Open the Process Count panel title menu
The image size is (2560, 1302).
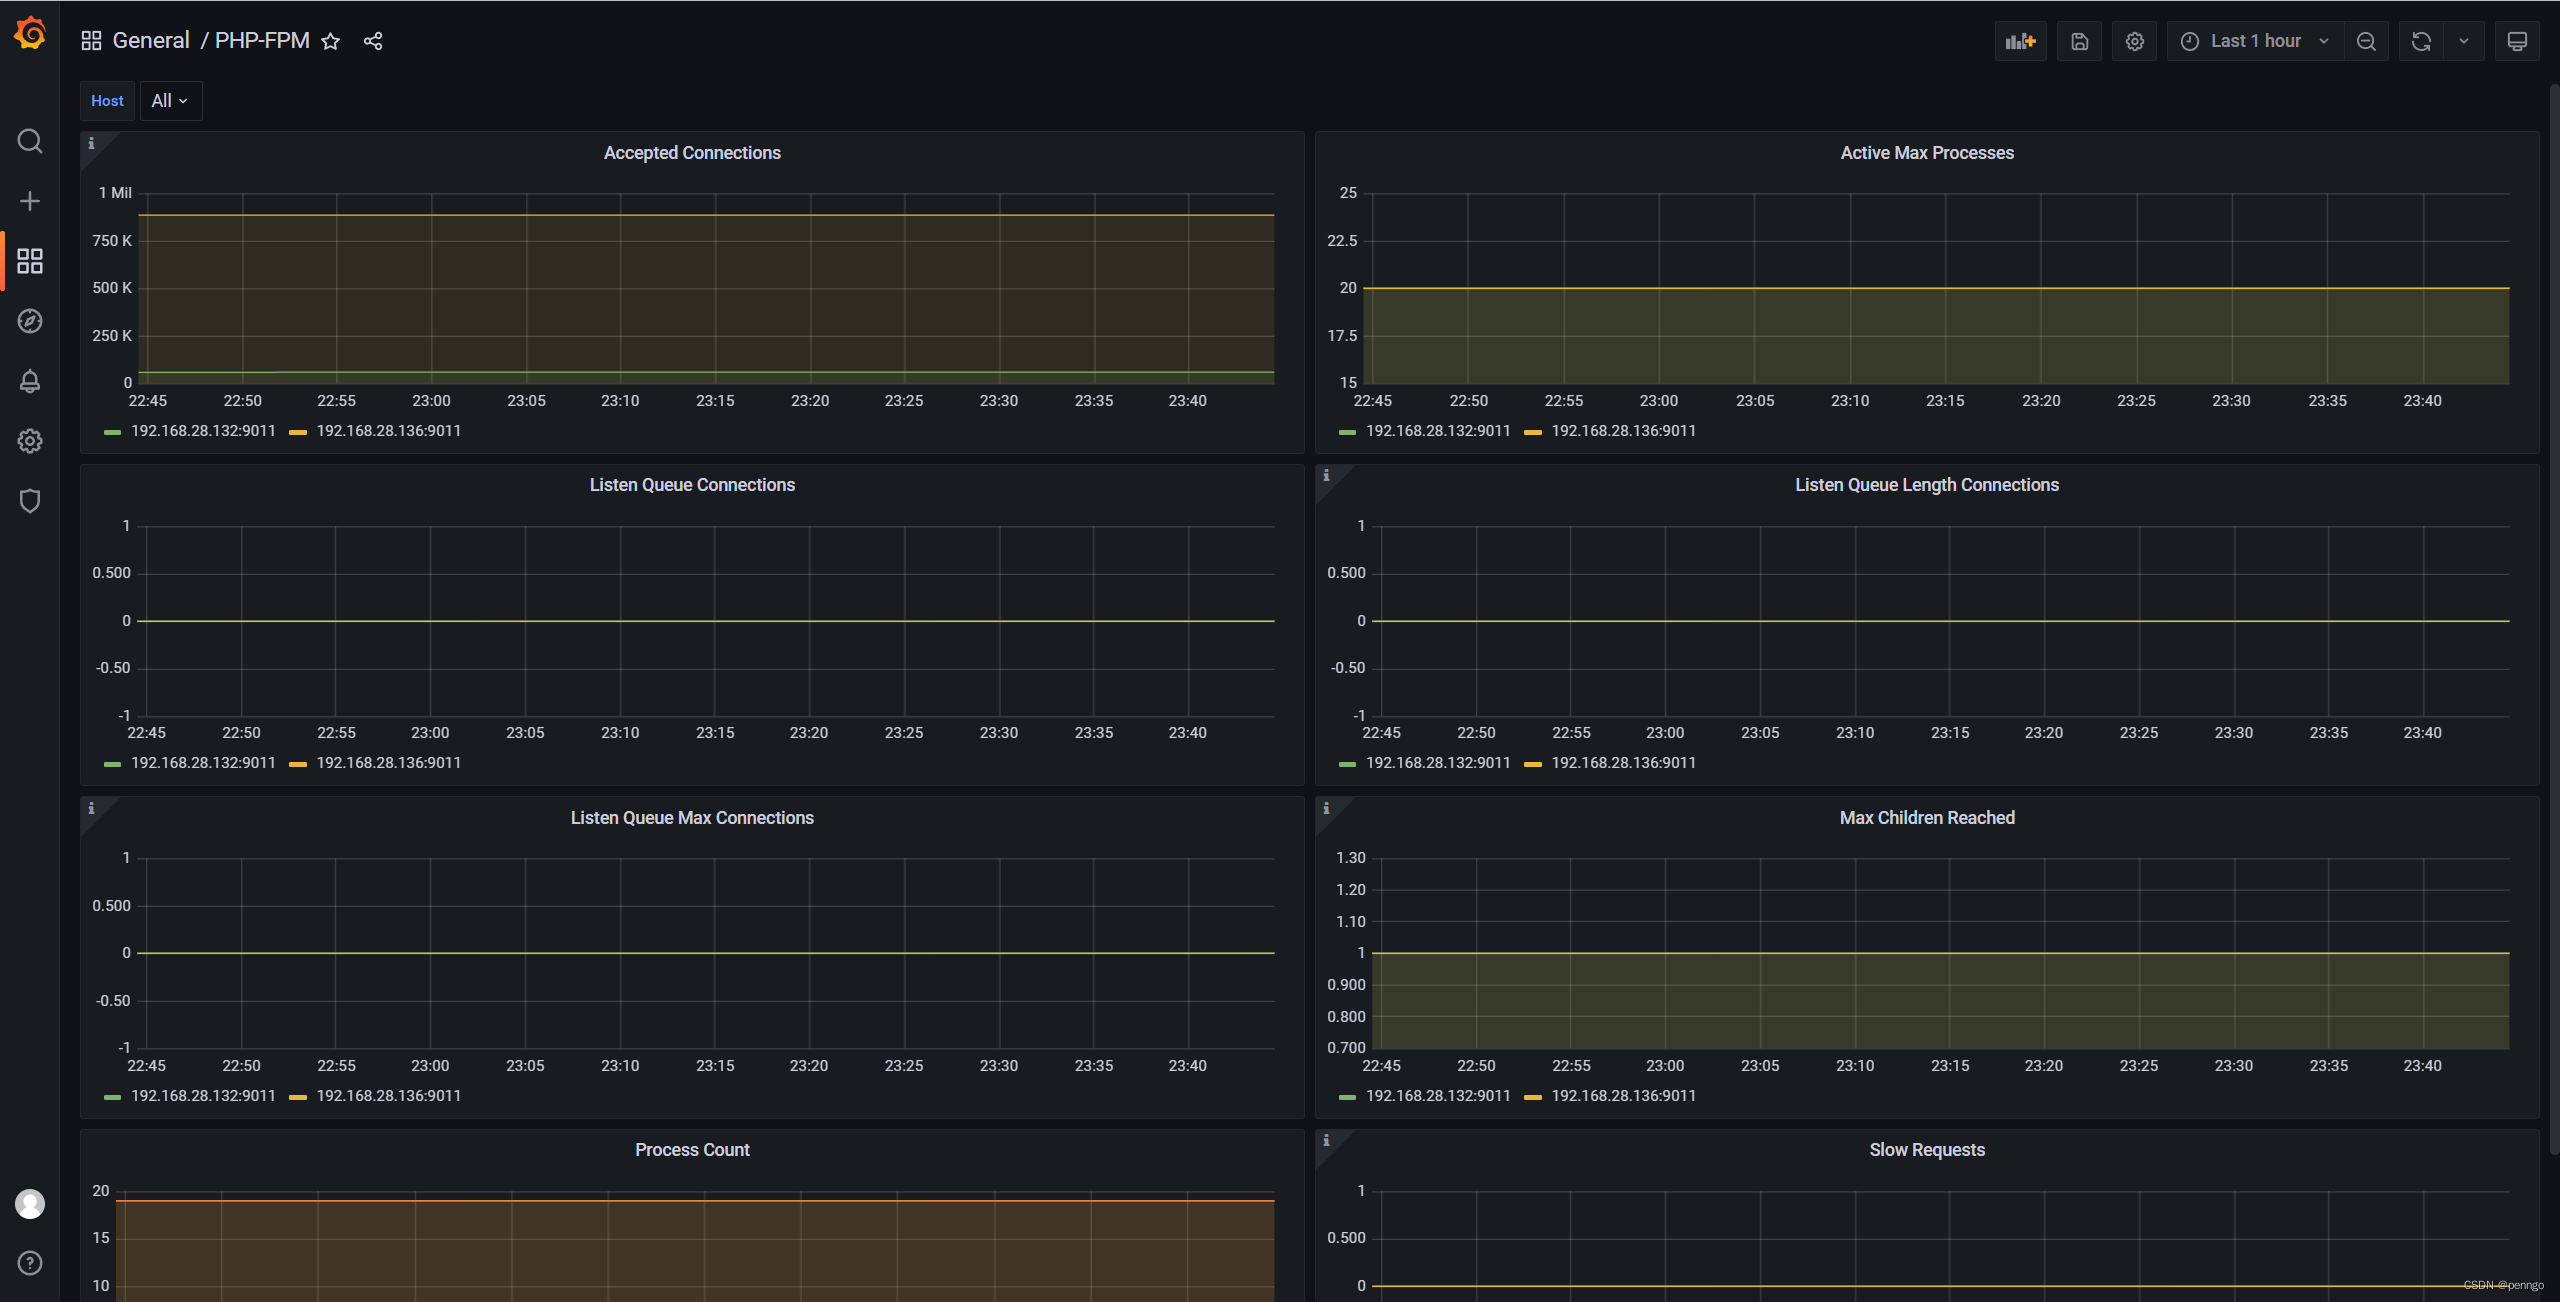[692, 1149]
